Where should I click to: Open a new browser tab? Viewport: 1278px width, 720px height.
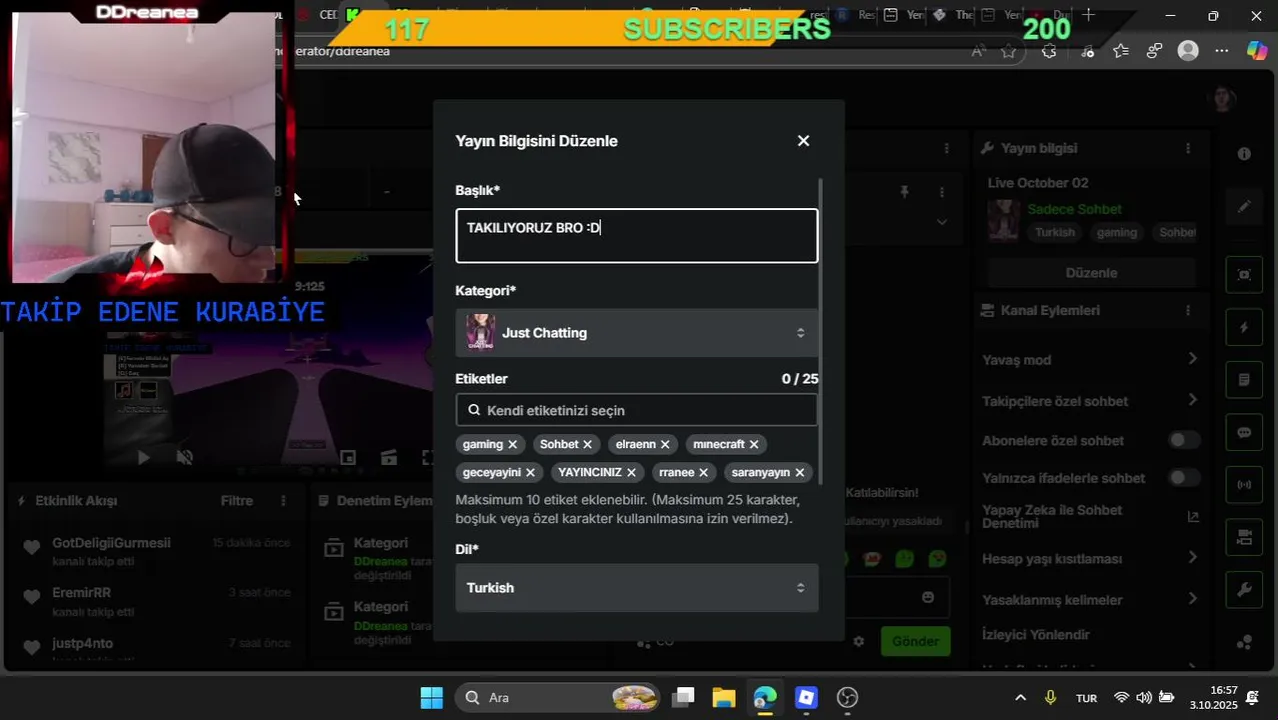tap(1088, 15)
